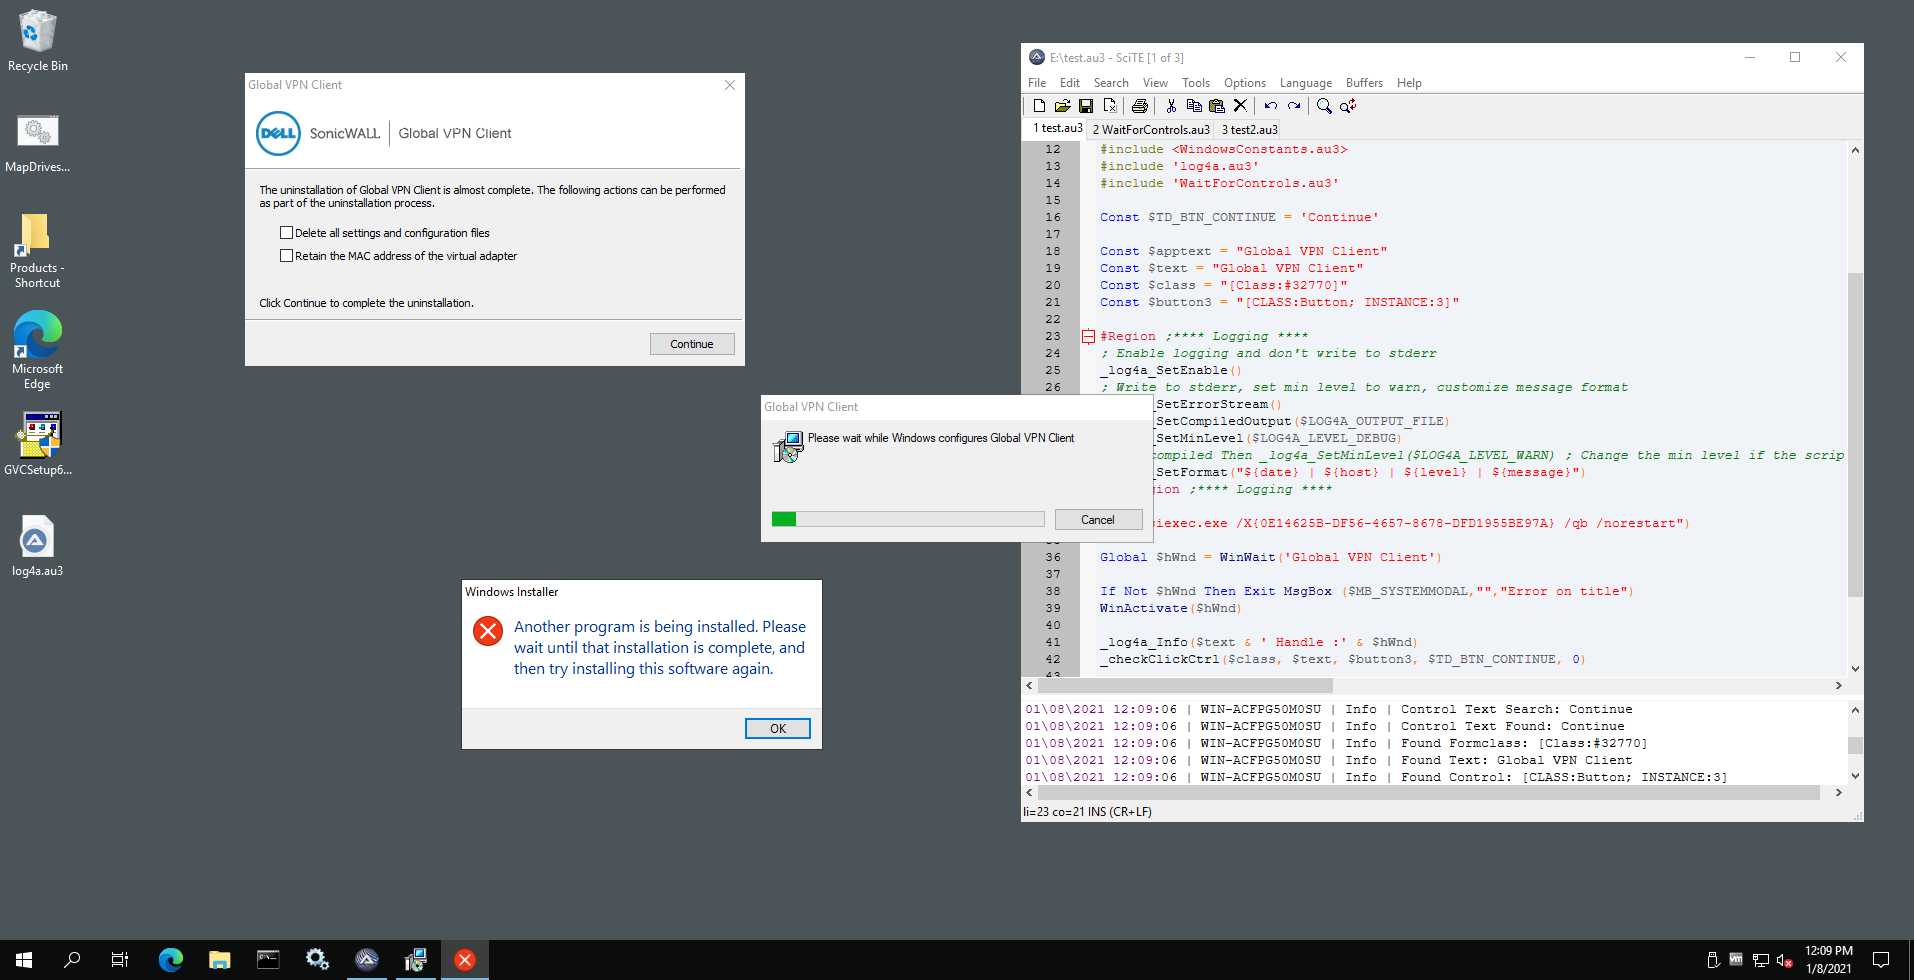
Task: Click OK in Windows Installer error dialog
Action: coord(778,729)
